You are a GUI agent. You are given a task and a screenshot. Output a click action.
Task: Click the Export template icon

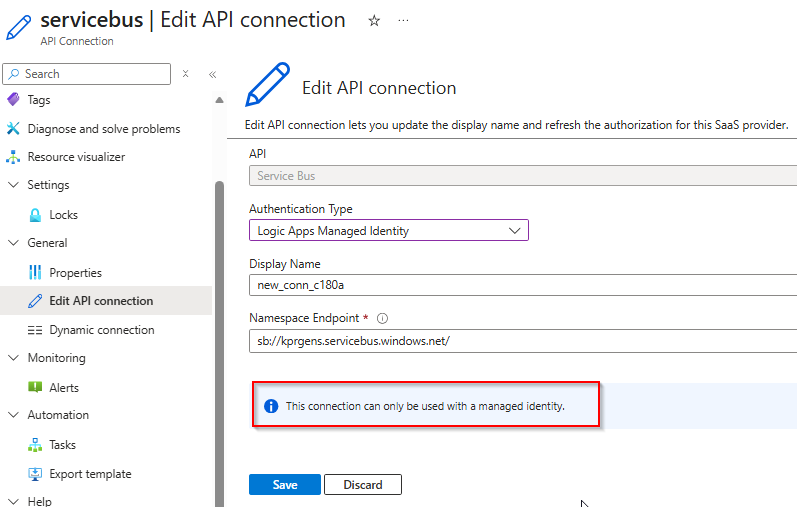pyautogui.click(x=35, y=474)
